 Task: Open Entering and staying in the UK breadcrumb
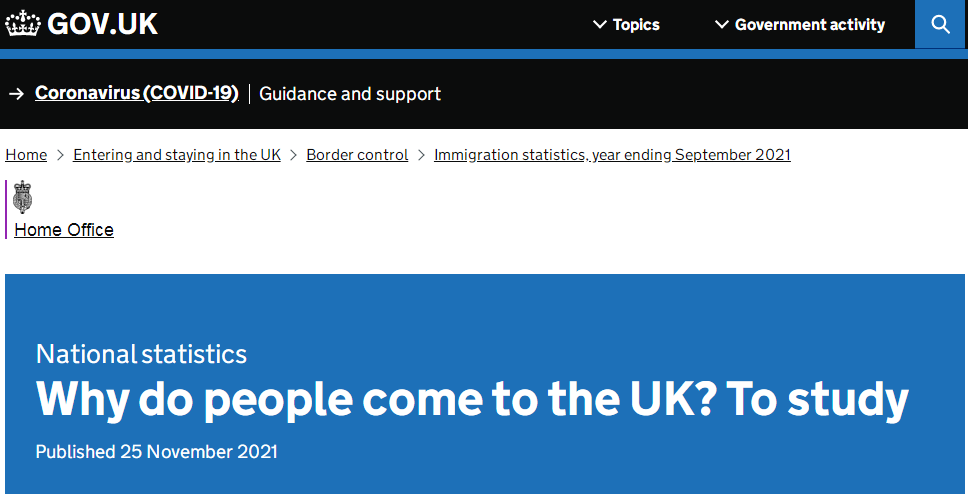coord(177,155)
